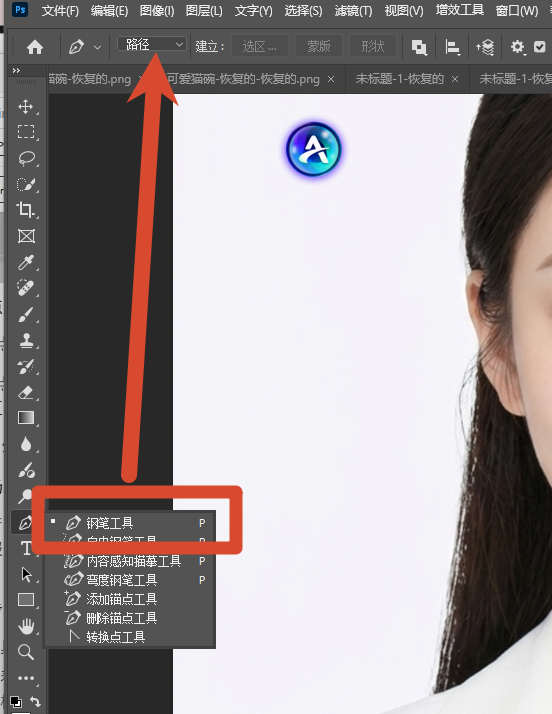Select the Gradient tool

[x=26, y=418]
